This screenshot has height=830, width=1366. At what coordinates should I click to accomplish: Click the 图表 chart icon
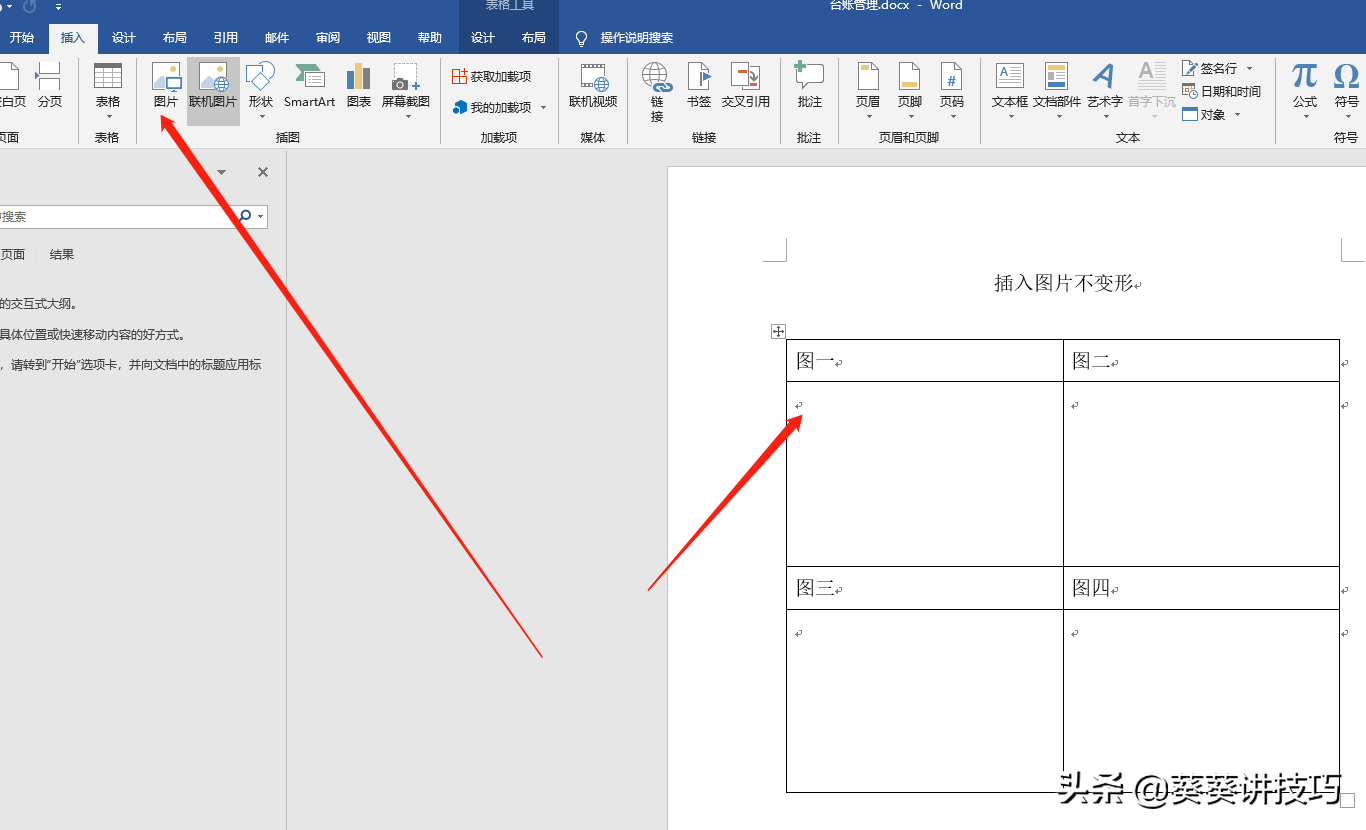(x=358, y=78)
